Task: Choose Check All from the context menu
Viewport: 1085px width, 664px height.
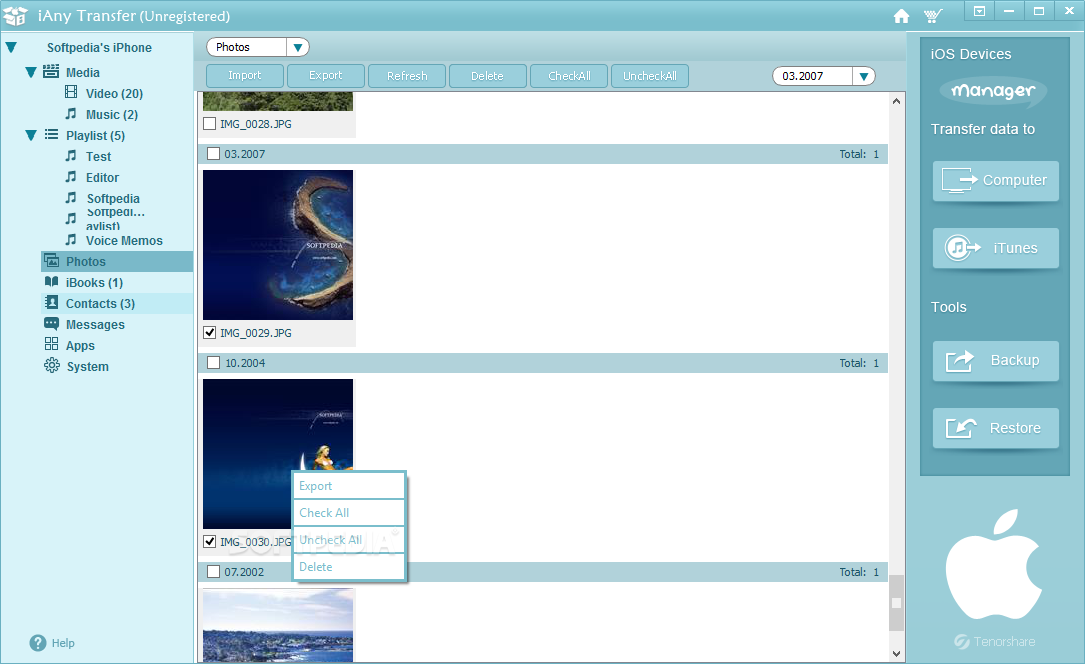Action: (349, 513)
